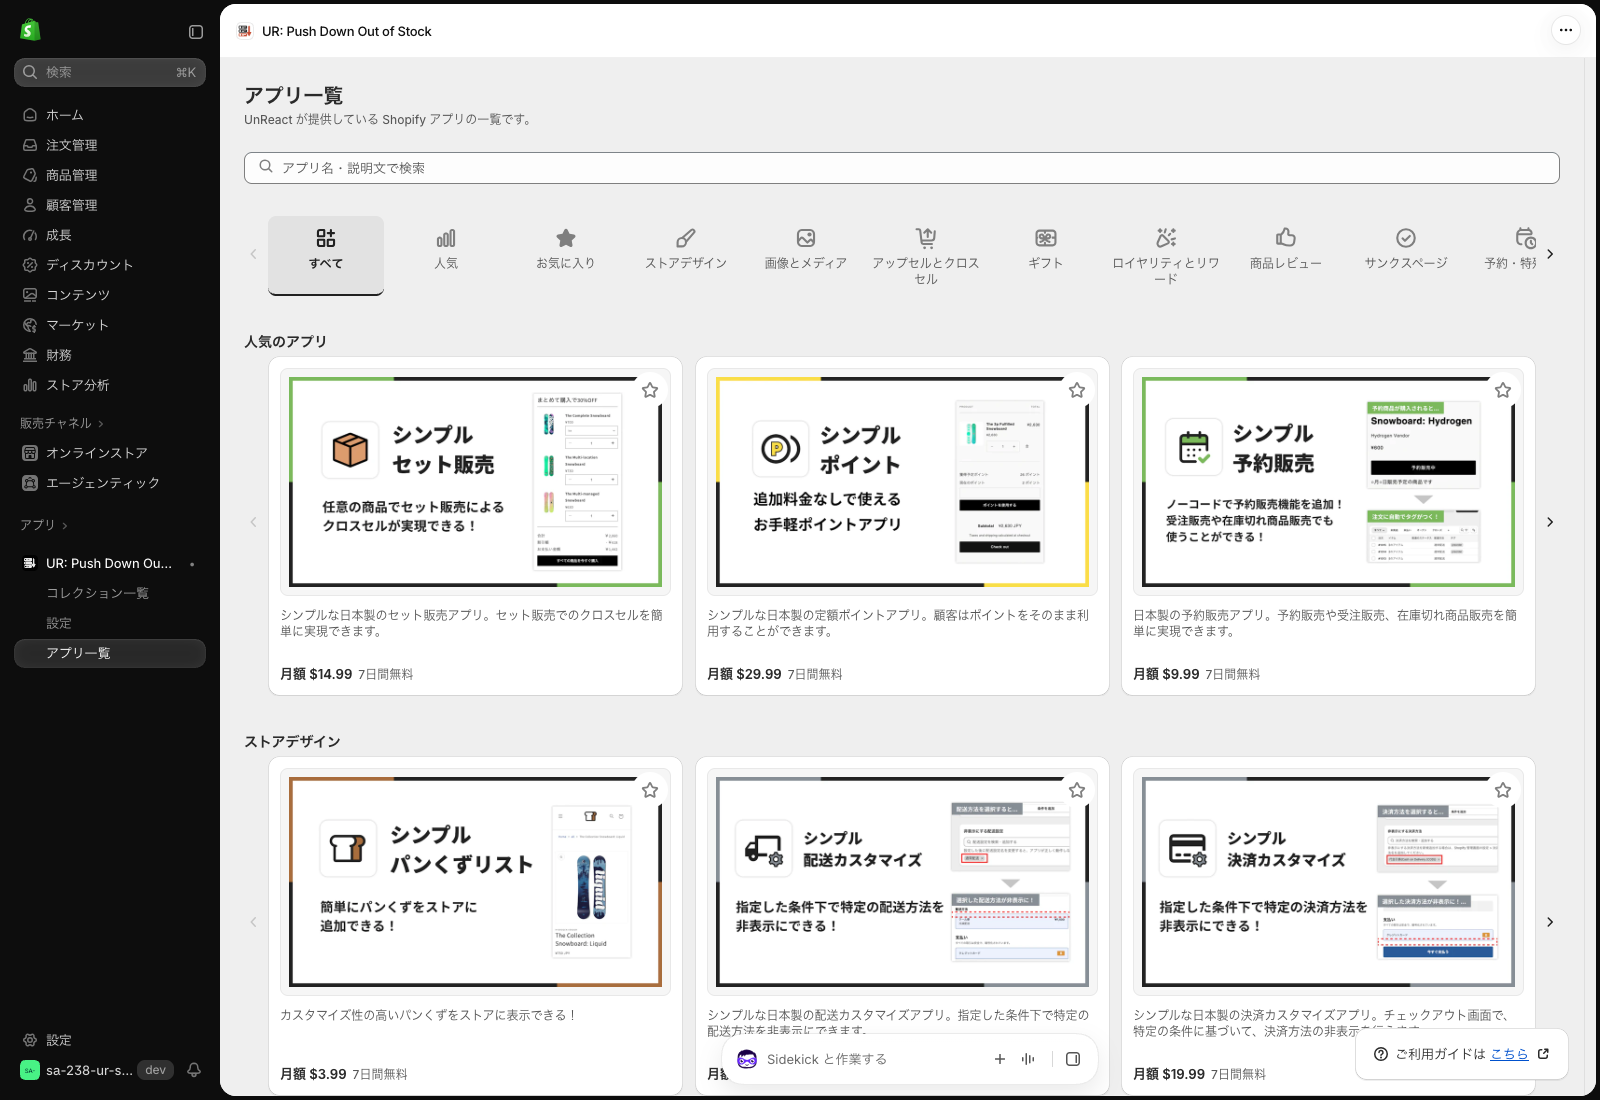Click the voice waveform icon in Sidekick

point(1028,1059)
